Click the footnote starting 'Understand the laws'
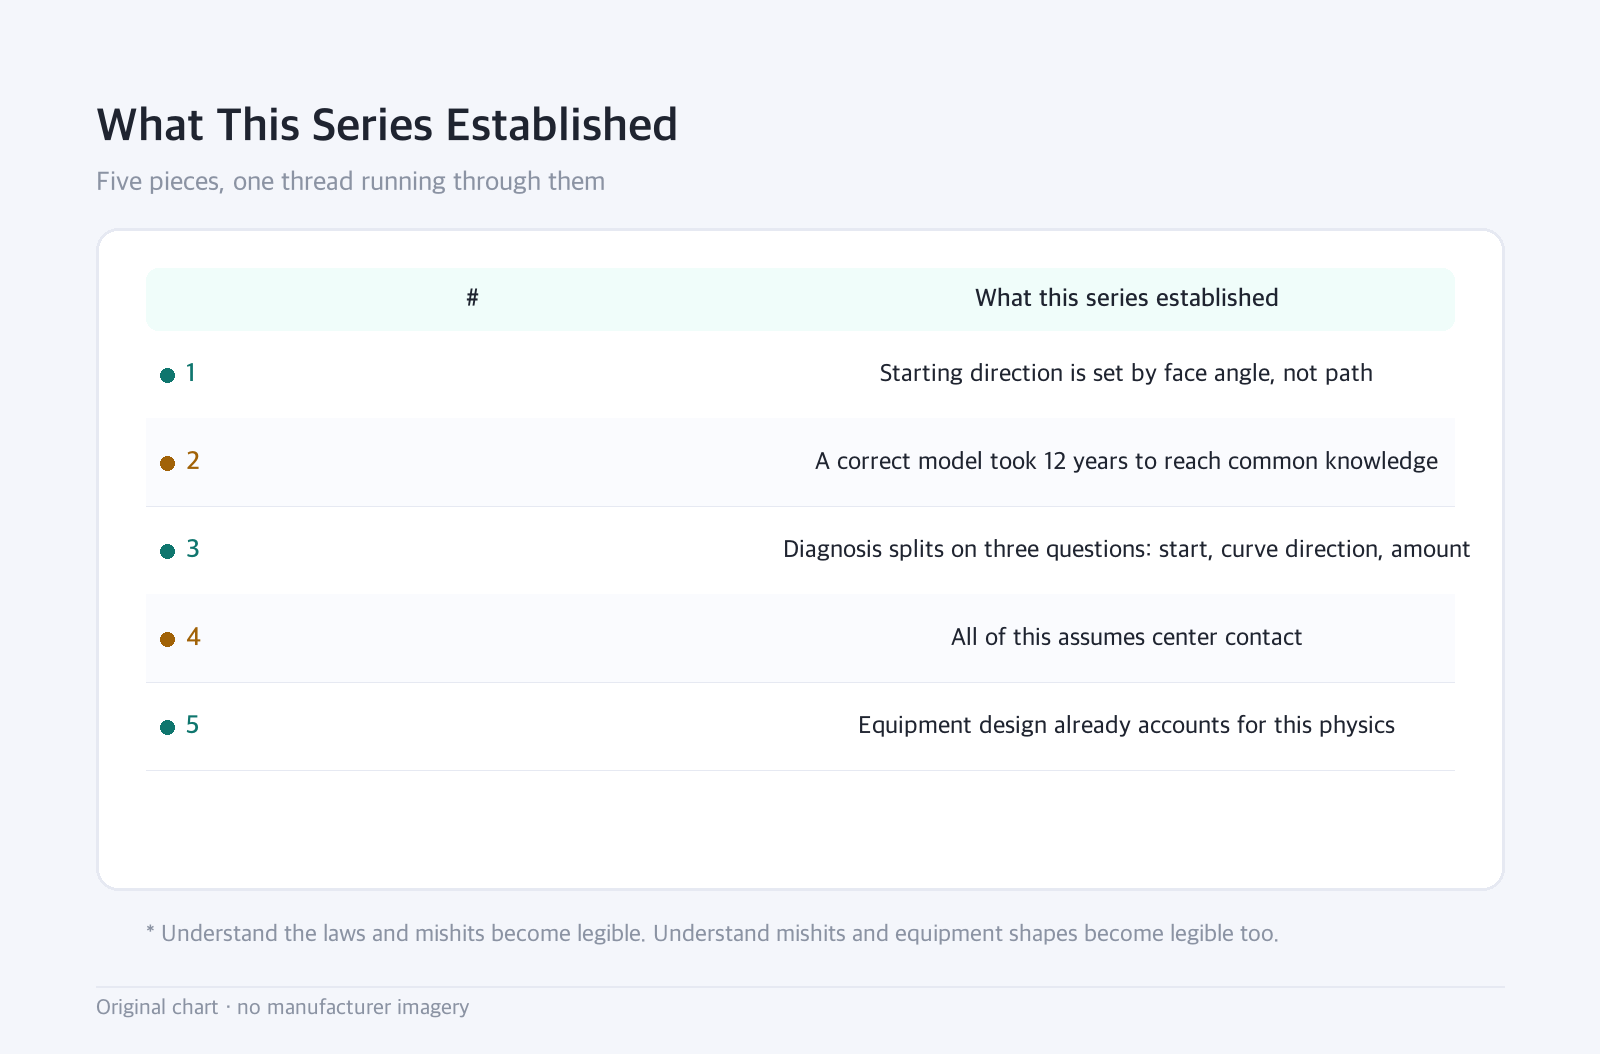1600x1054 pixels. [x=712, y=934]
